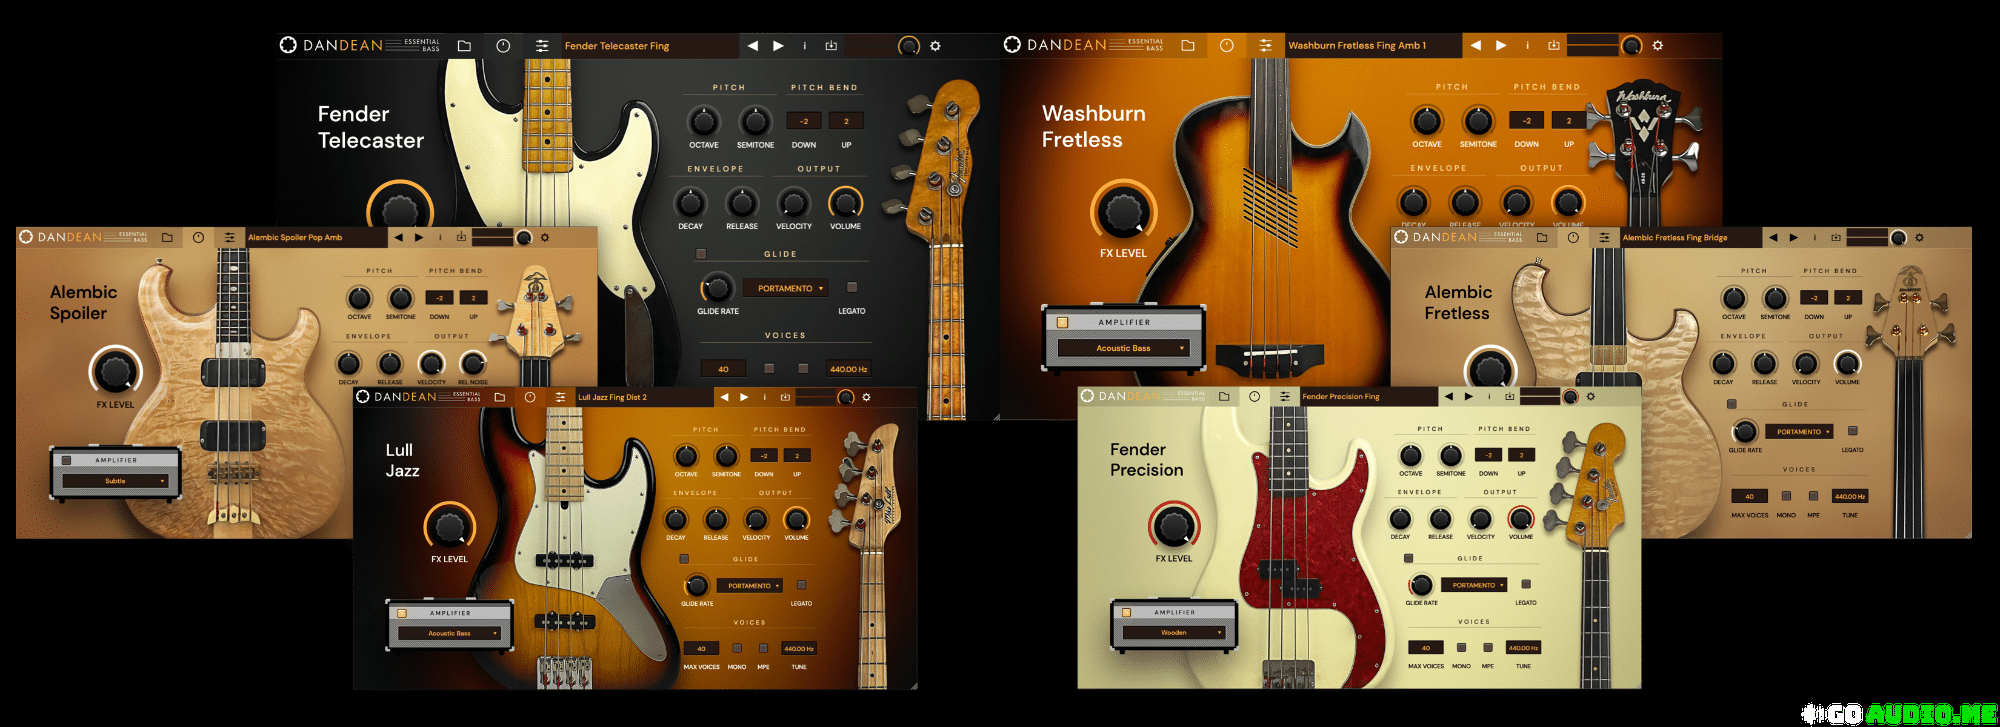Open settings gear in Alembic Spoiler window
The image size is (2000, 727).
point(545,237)
